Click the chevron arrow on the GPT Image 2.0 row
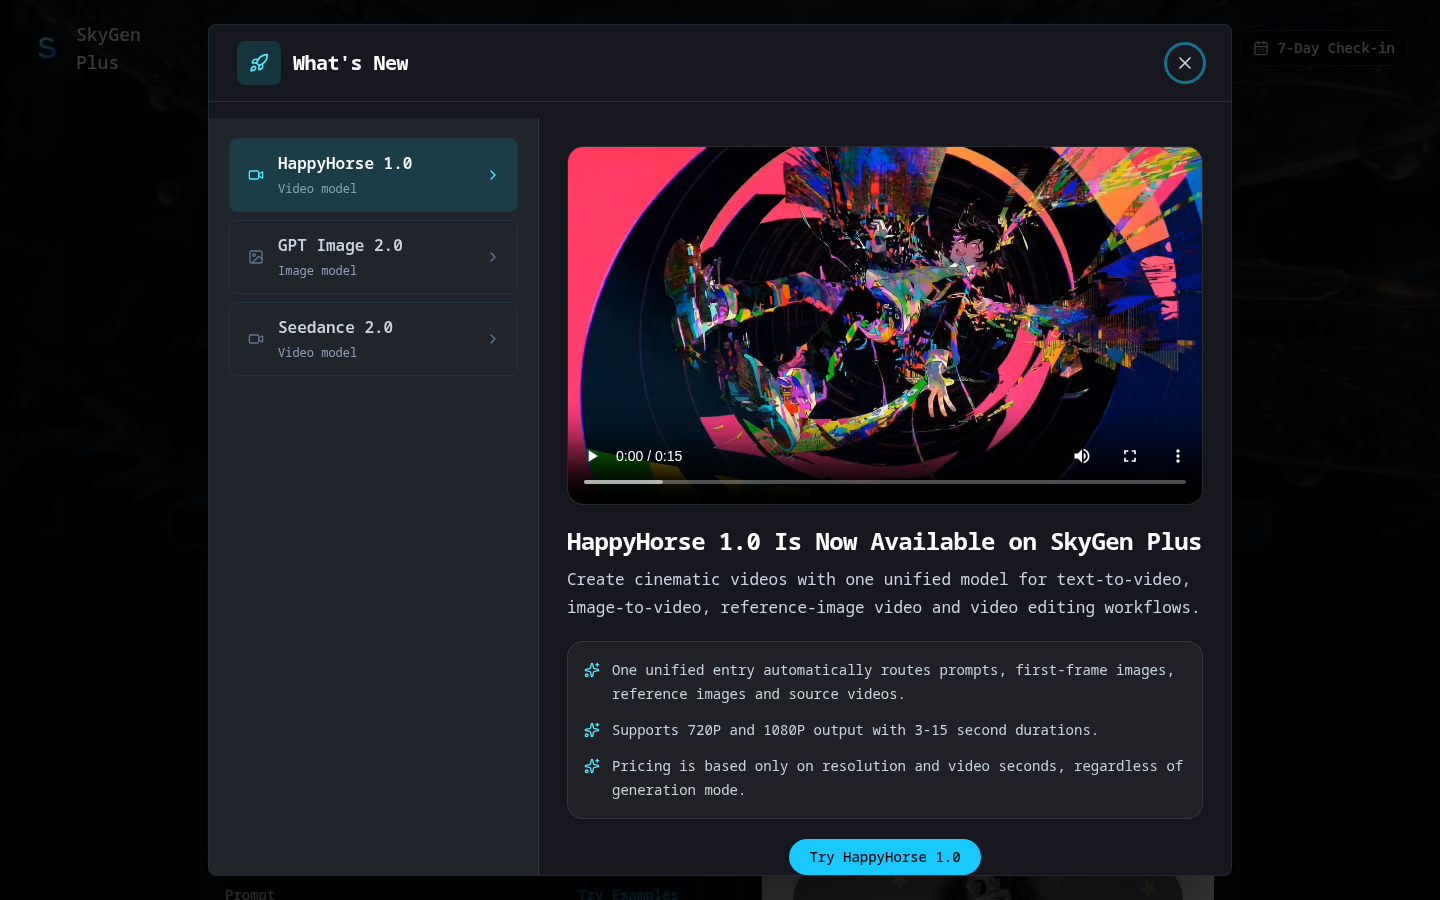 tap(493, 257)
